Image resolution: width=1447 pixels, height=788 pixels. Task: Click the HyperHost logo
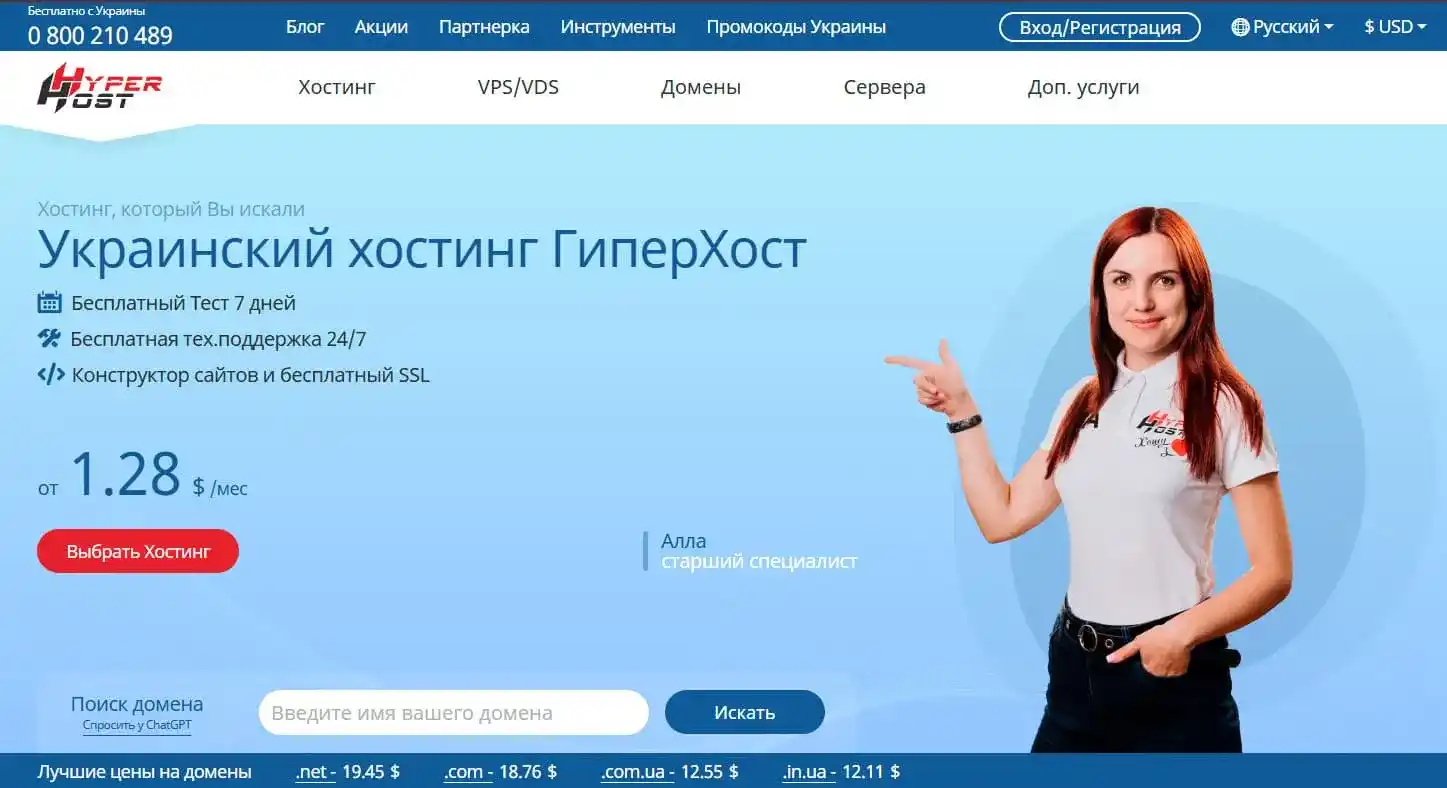click(100, 88)
